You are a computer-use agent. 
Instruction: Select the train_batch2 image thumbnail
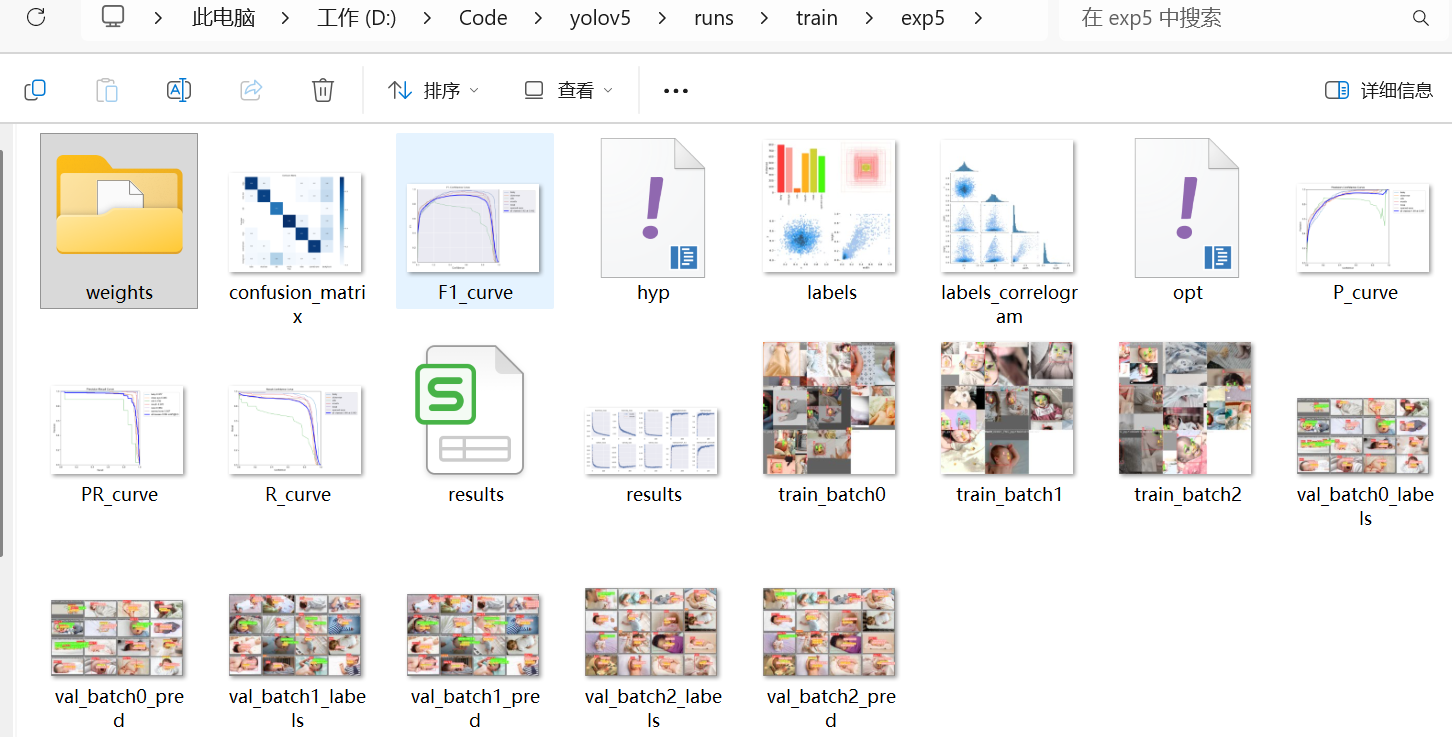click(x=1186, y=408)
